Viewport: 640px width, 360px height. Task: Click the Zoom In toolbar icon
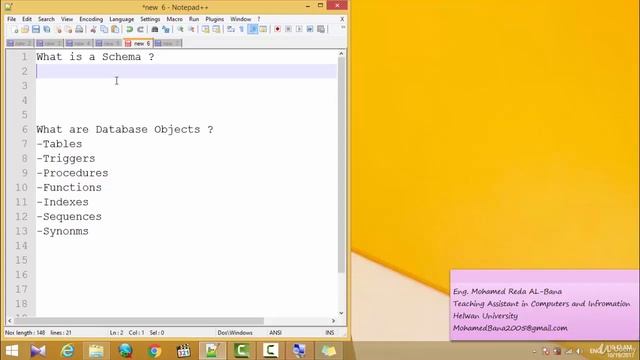click(x=180, y=29)
